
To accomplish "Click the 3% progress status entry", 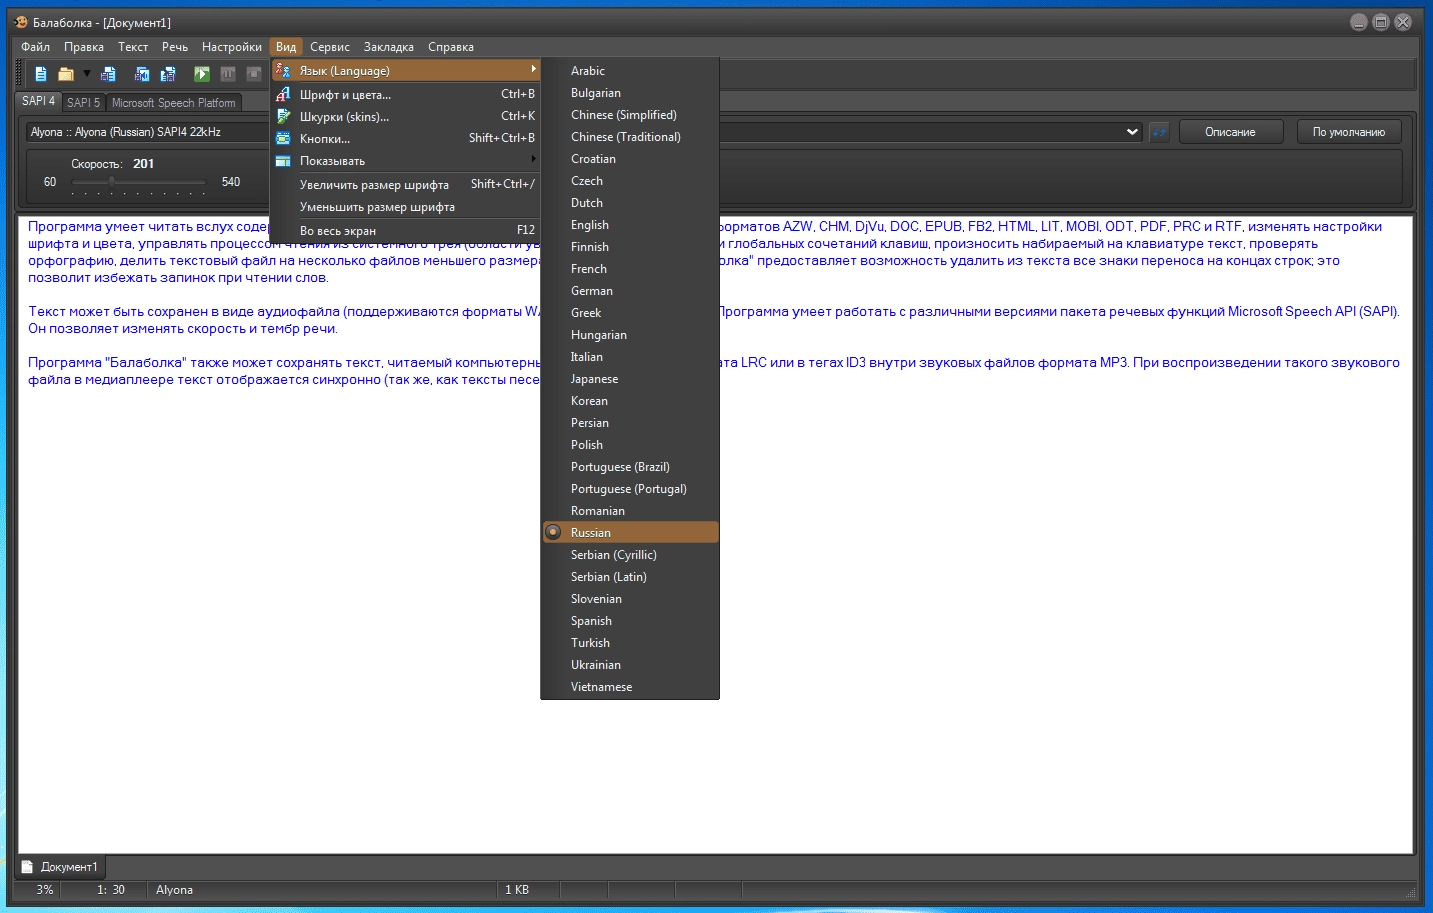I will click(x=45, y=890).
